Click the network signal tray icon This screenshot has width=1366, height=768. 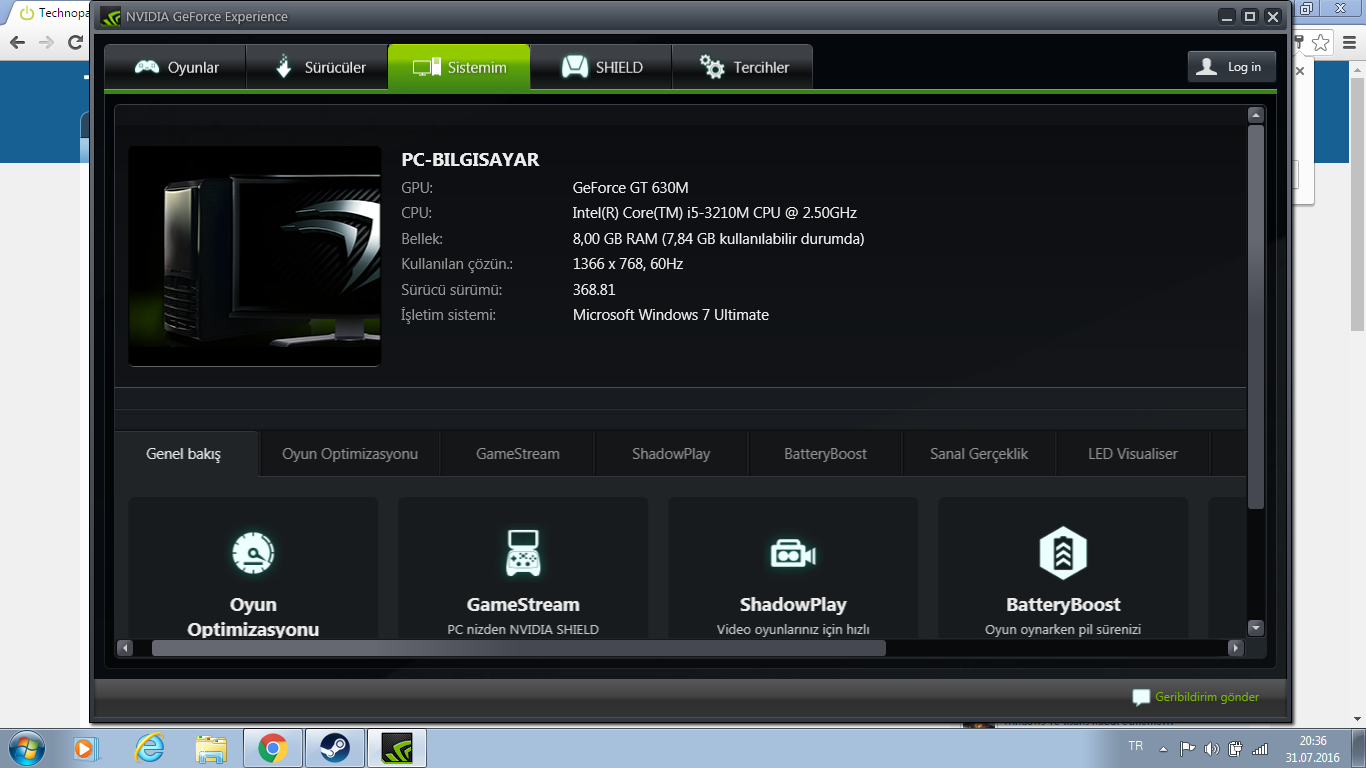pyautogui.click(x=1260, y=748)
